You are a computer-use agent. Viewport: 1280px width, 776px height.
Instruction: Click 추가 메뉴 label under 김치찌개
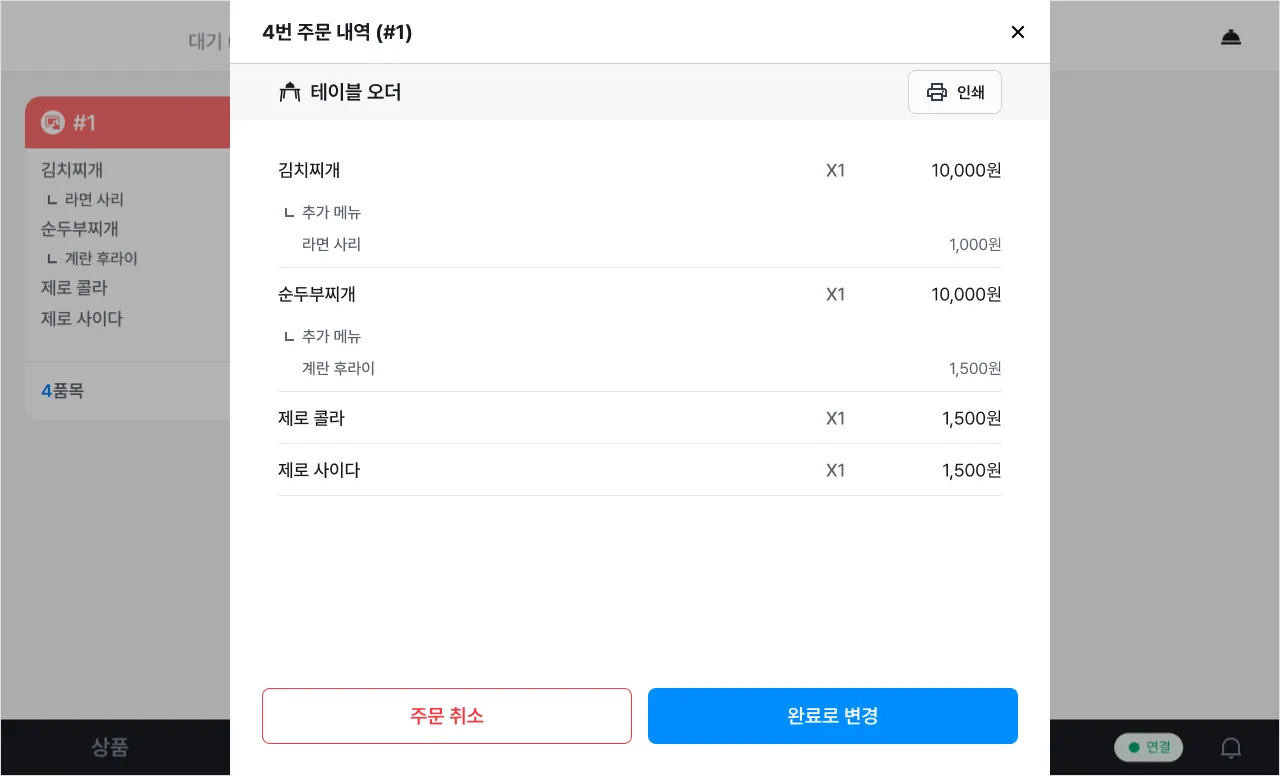[x=331, y=212]
